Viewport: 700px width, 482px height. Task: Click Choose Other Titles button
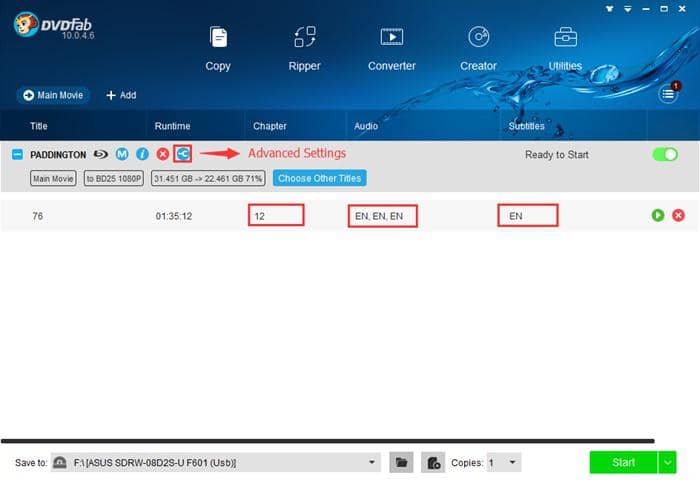click(320, 178)
